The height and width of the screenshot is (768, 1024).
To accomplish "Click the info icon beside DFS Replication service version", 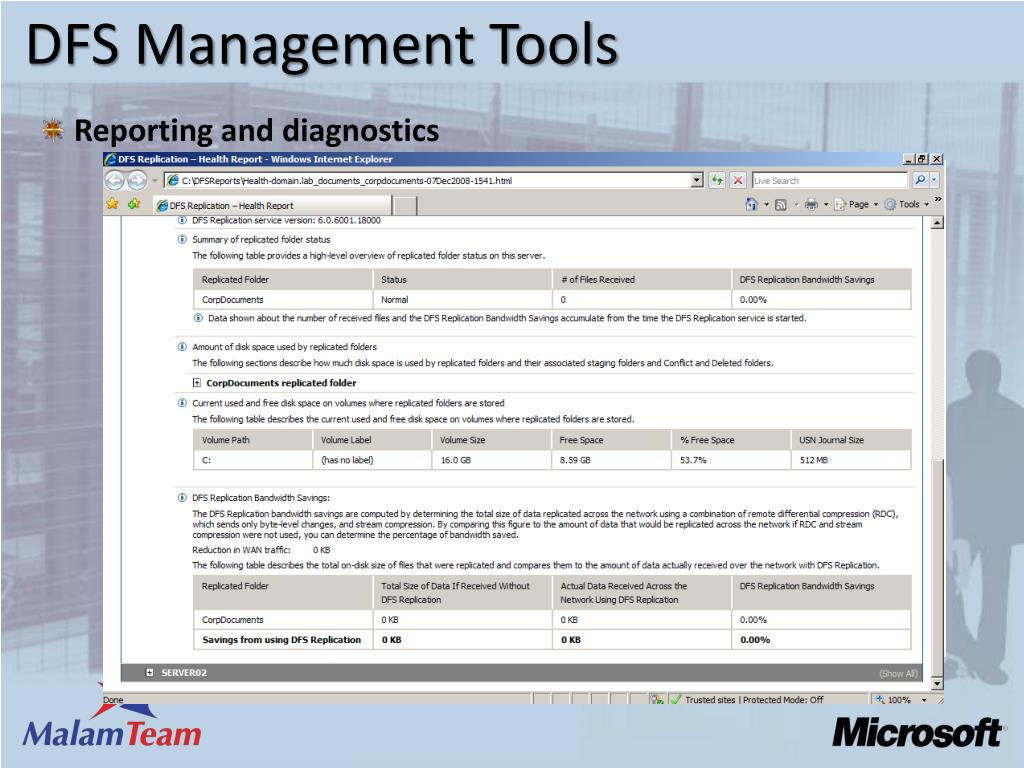I will (182, 221).
